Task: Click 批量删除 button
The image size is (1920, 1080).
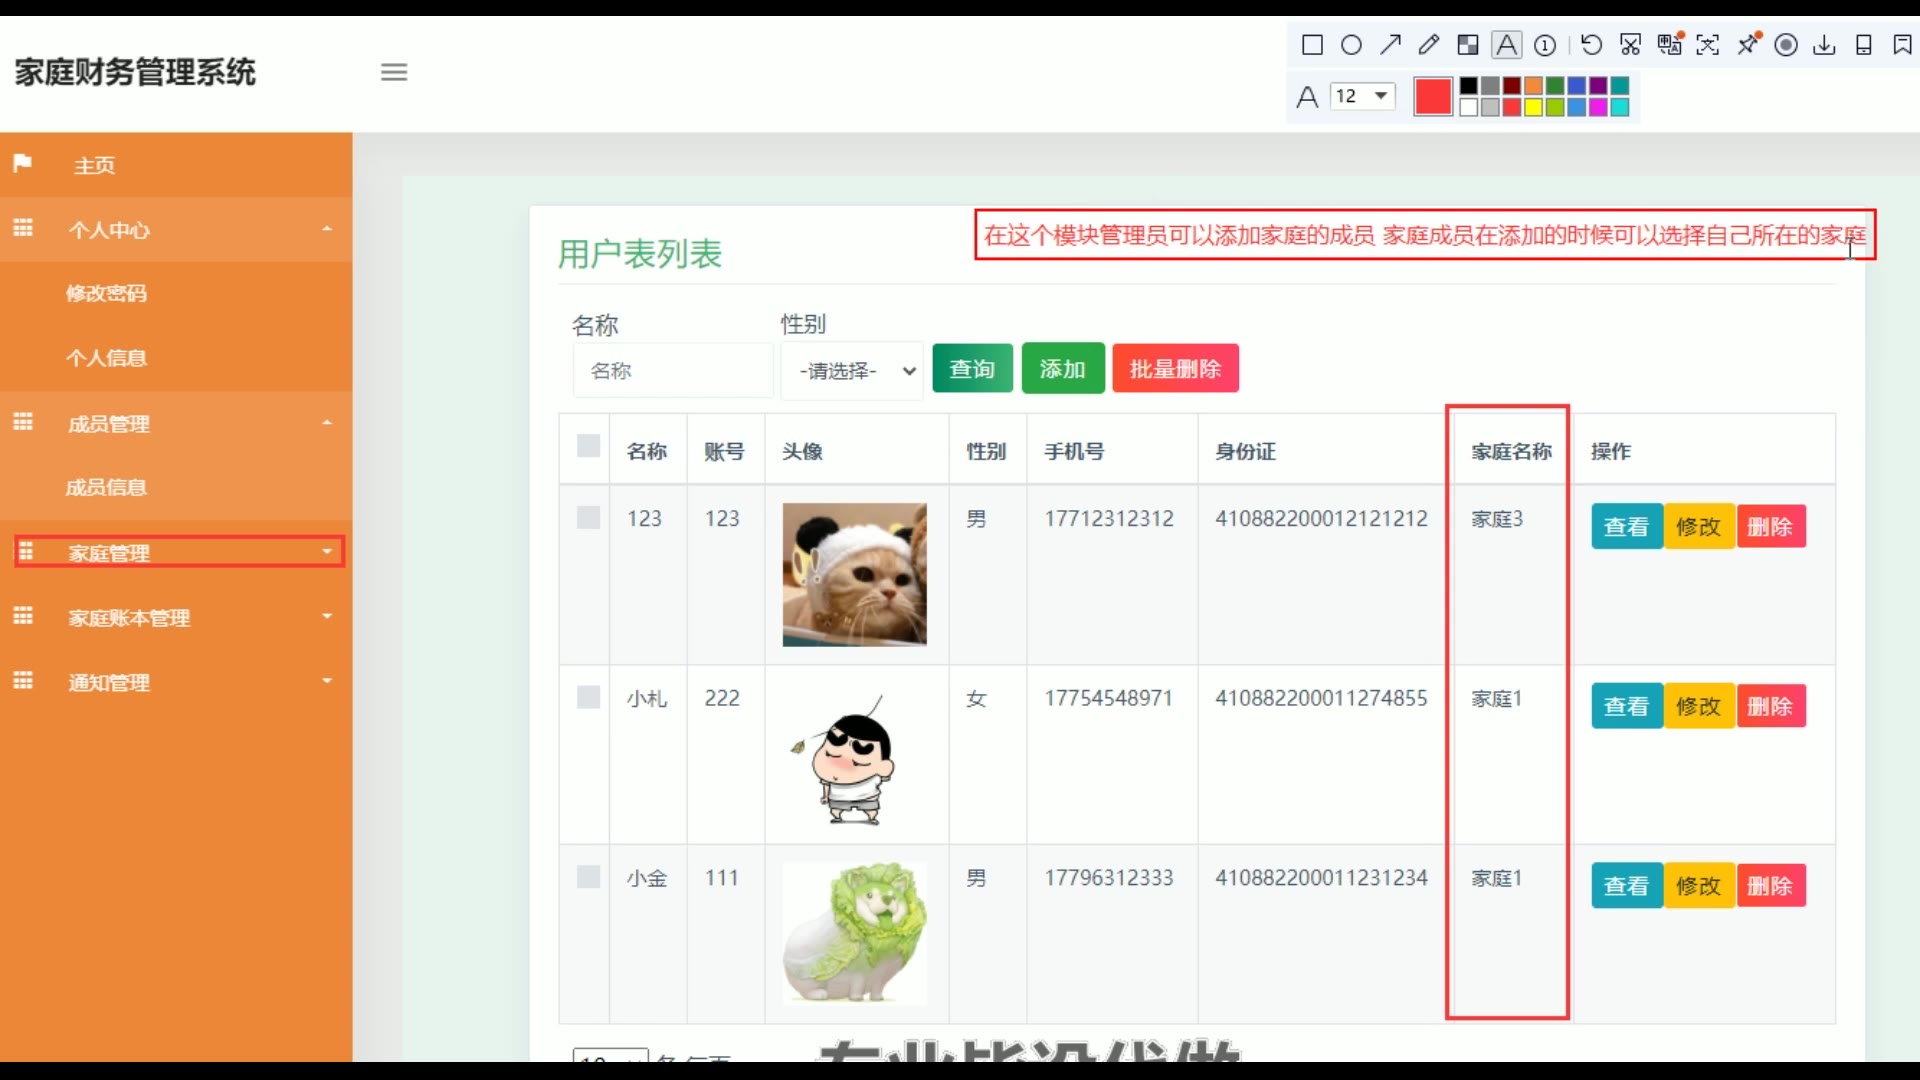Action: click(x=1175, y=369)
